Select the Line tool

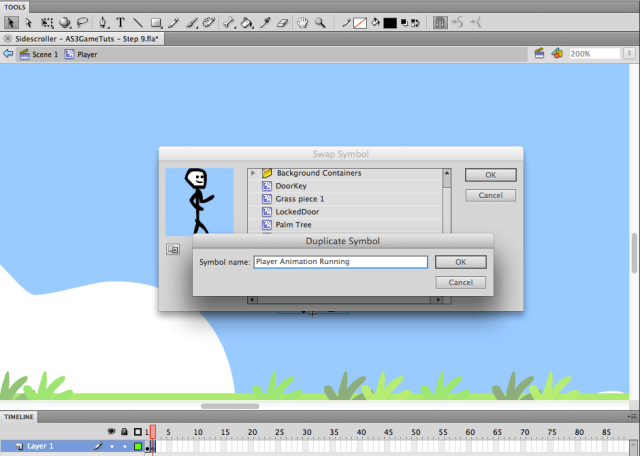[x=138, y=22]
